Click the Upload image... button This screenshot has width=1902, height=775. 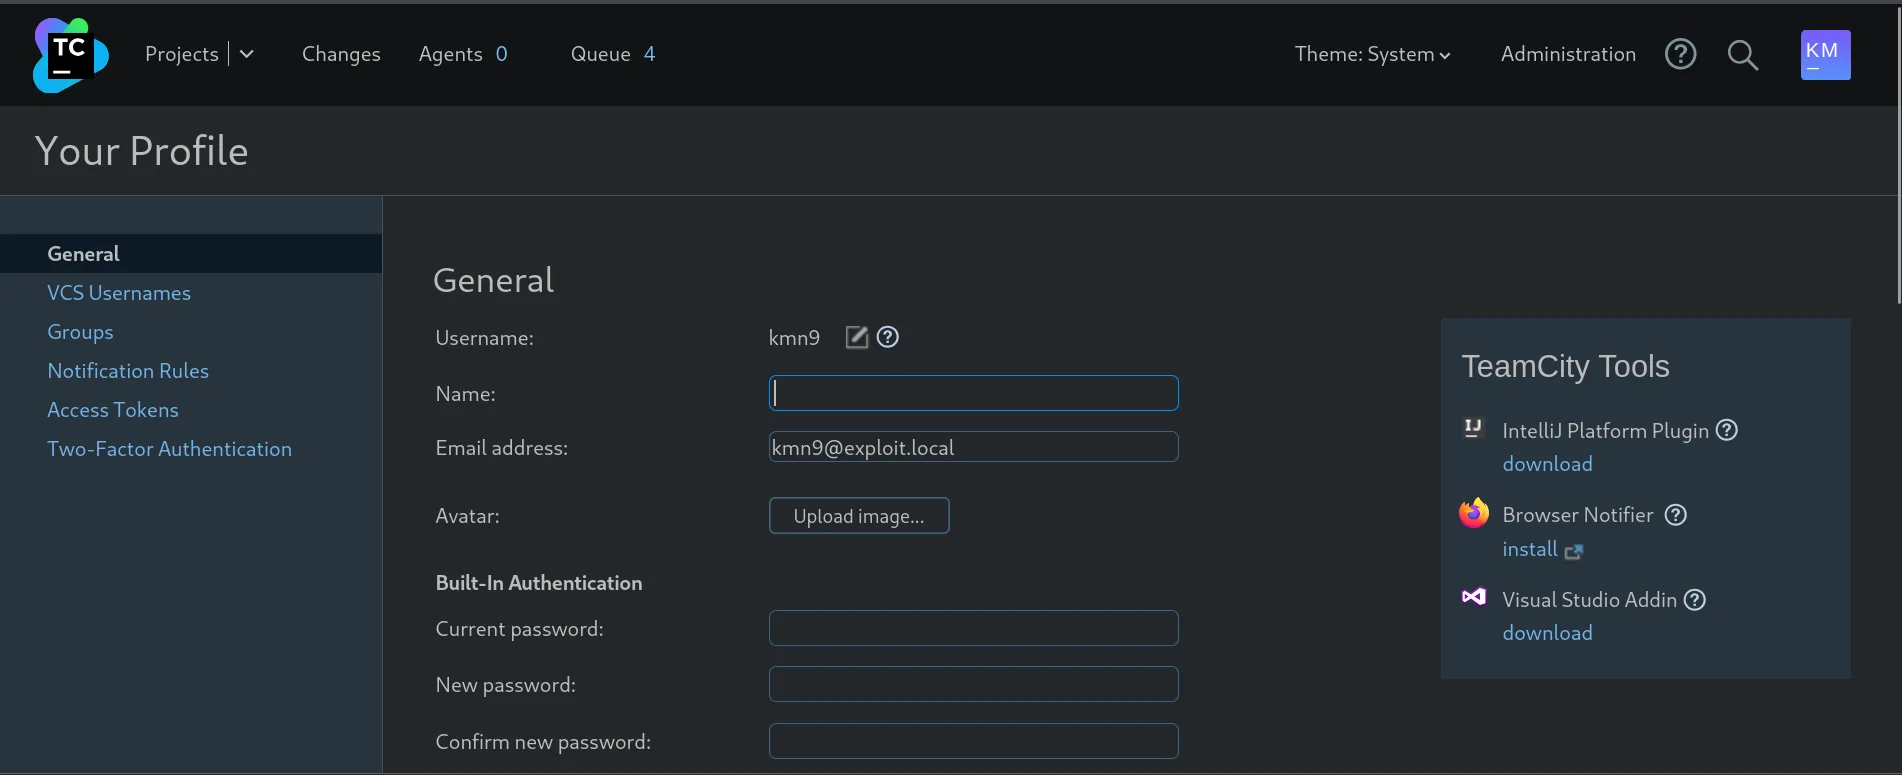point(859,516)
